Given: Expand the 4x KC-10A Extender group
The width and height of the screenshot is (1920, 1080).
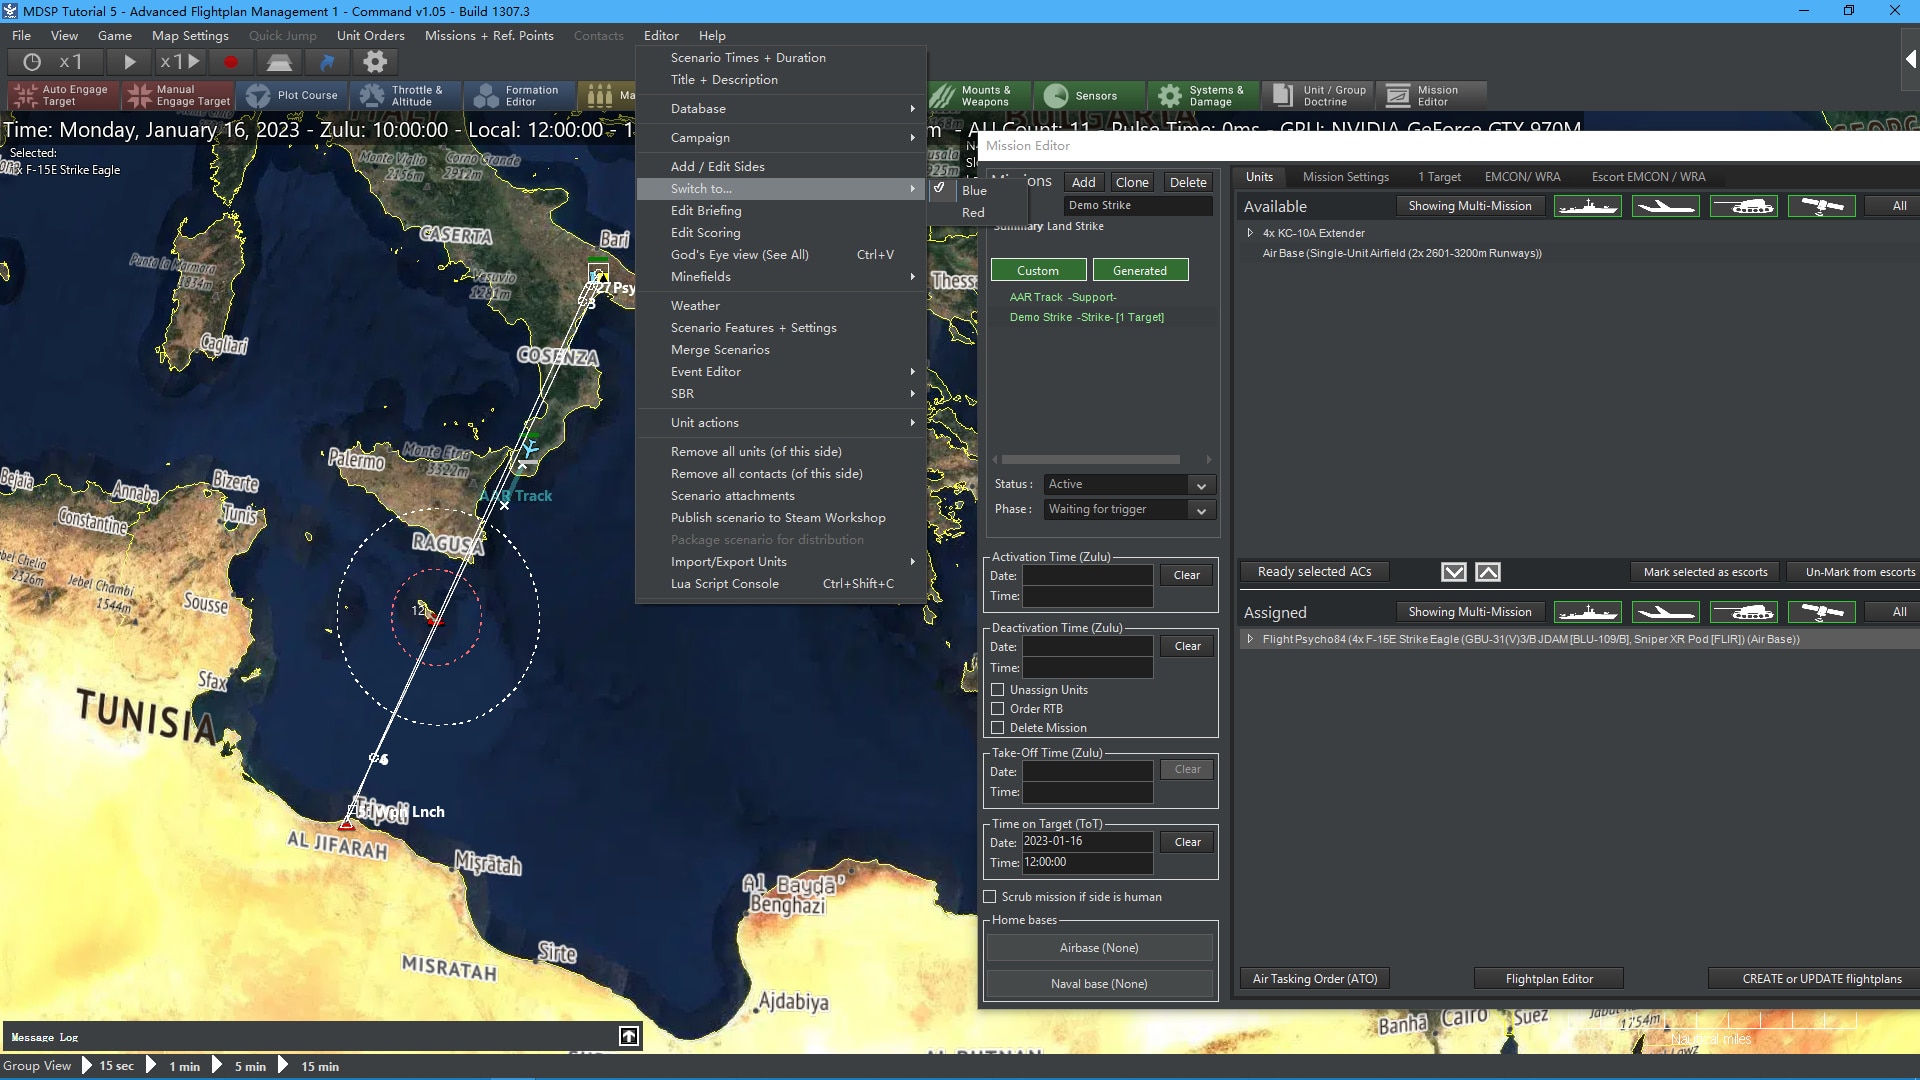Looking at the screenshot, I should (x=1250, y=233).
